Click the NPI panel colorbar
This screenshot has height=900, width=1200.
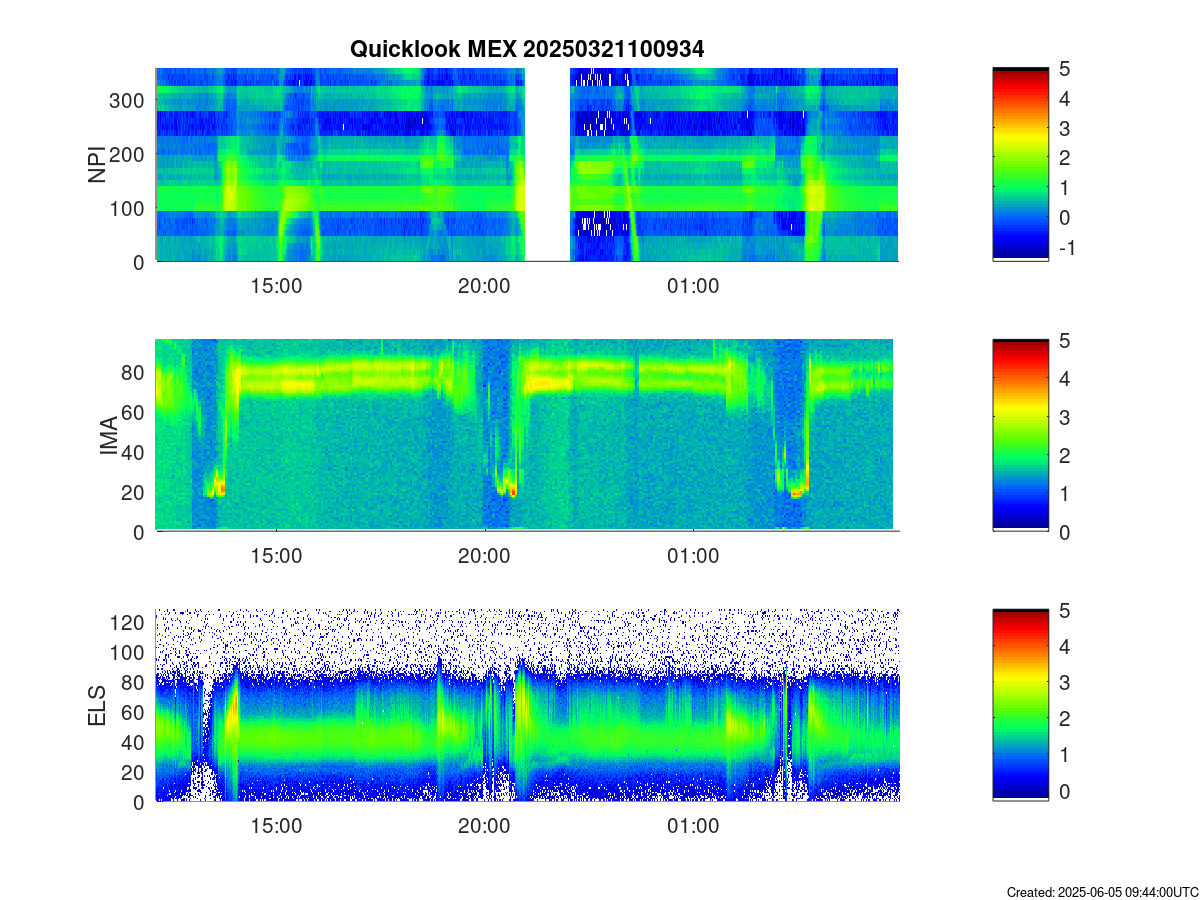click(x=1020, y=165)
